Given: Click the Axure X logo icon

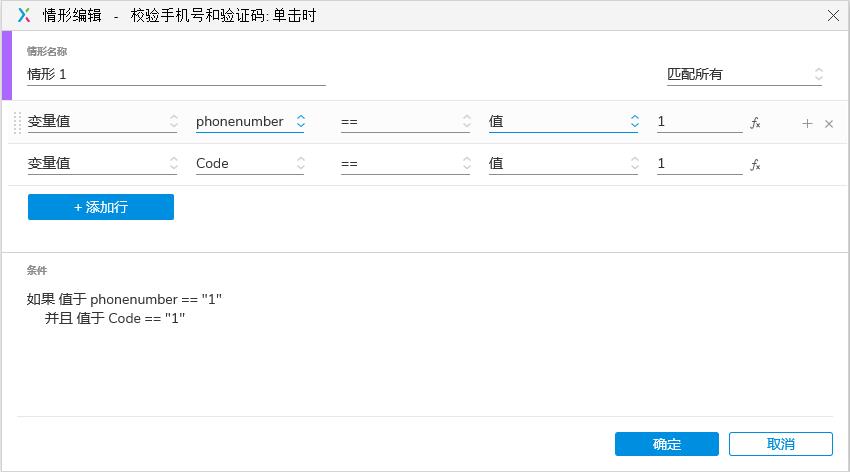Looking at the screenshot, I should (24, 15).
